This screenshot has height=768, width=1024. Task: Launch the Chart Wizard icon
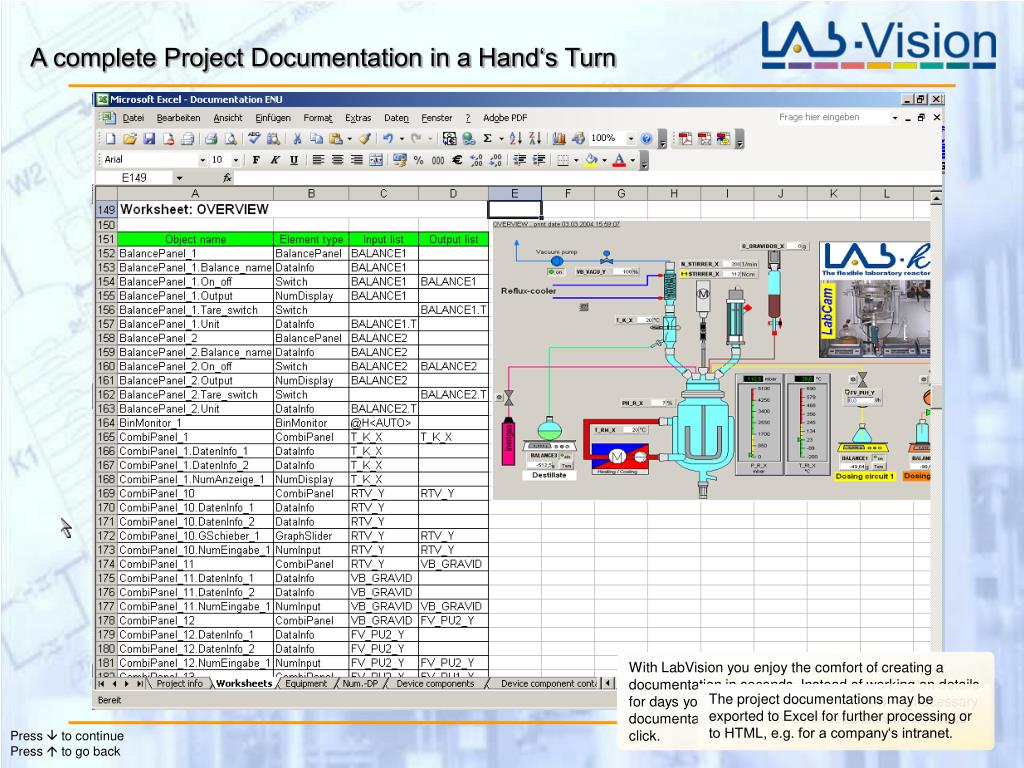click(559, 138)
